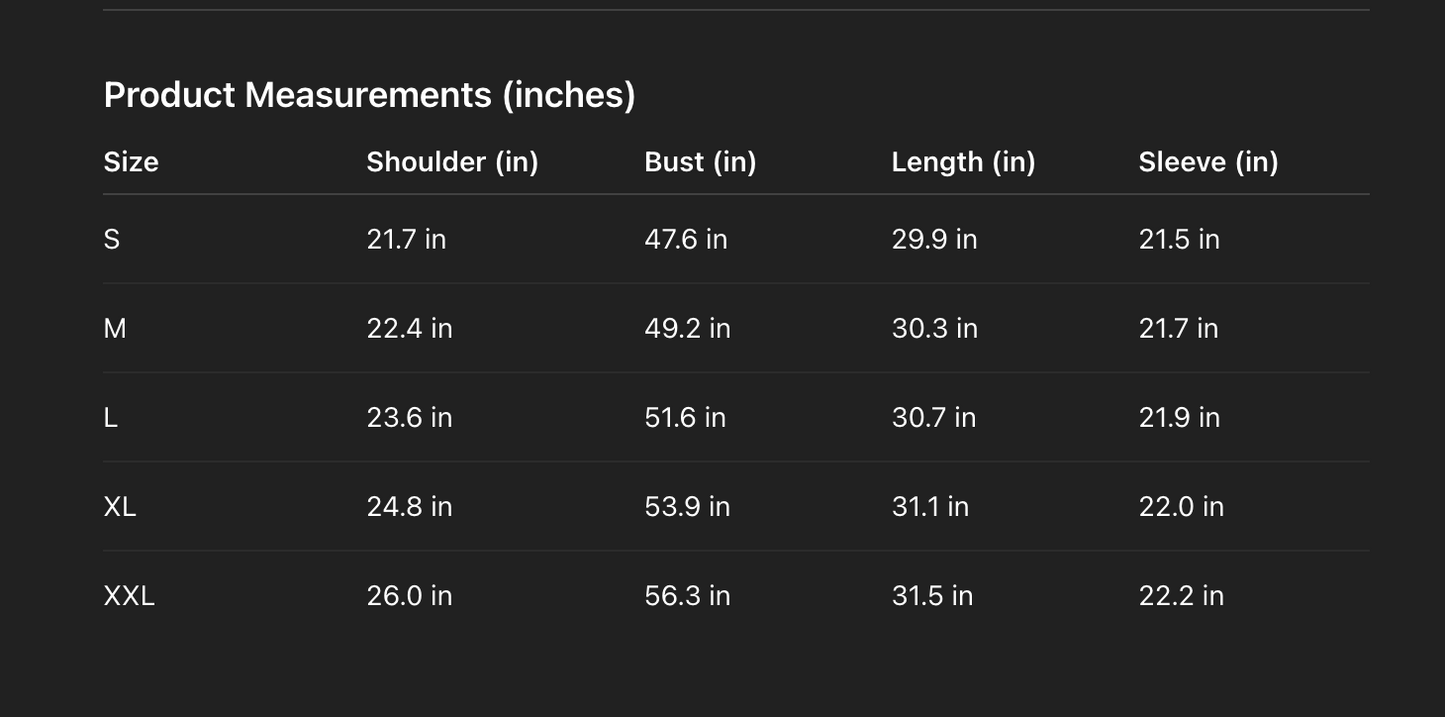Select the Shoulder (in) column header
Screen dimensions: 1445x717
[452, 162]
